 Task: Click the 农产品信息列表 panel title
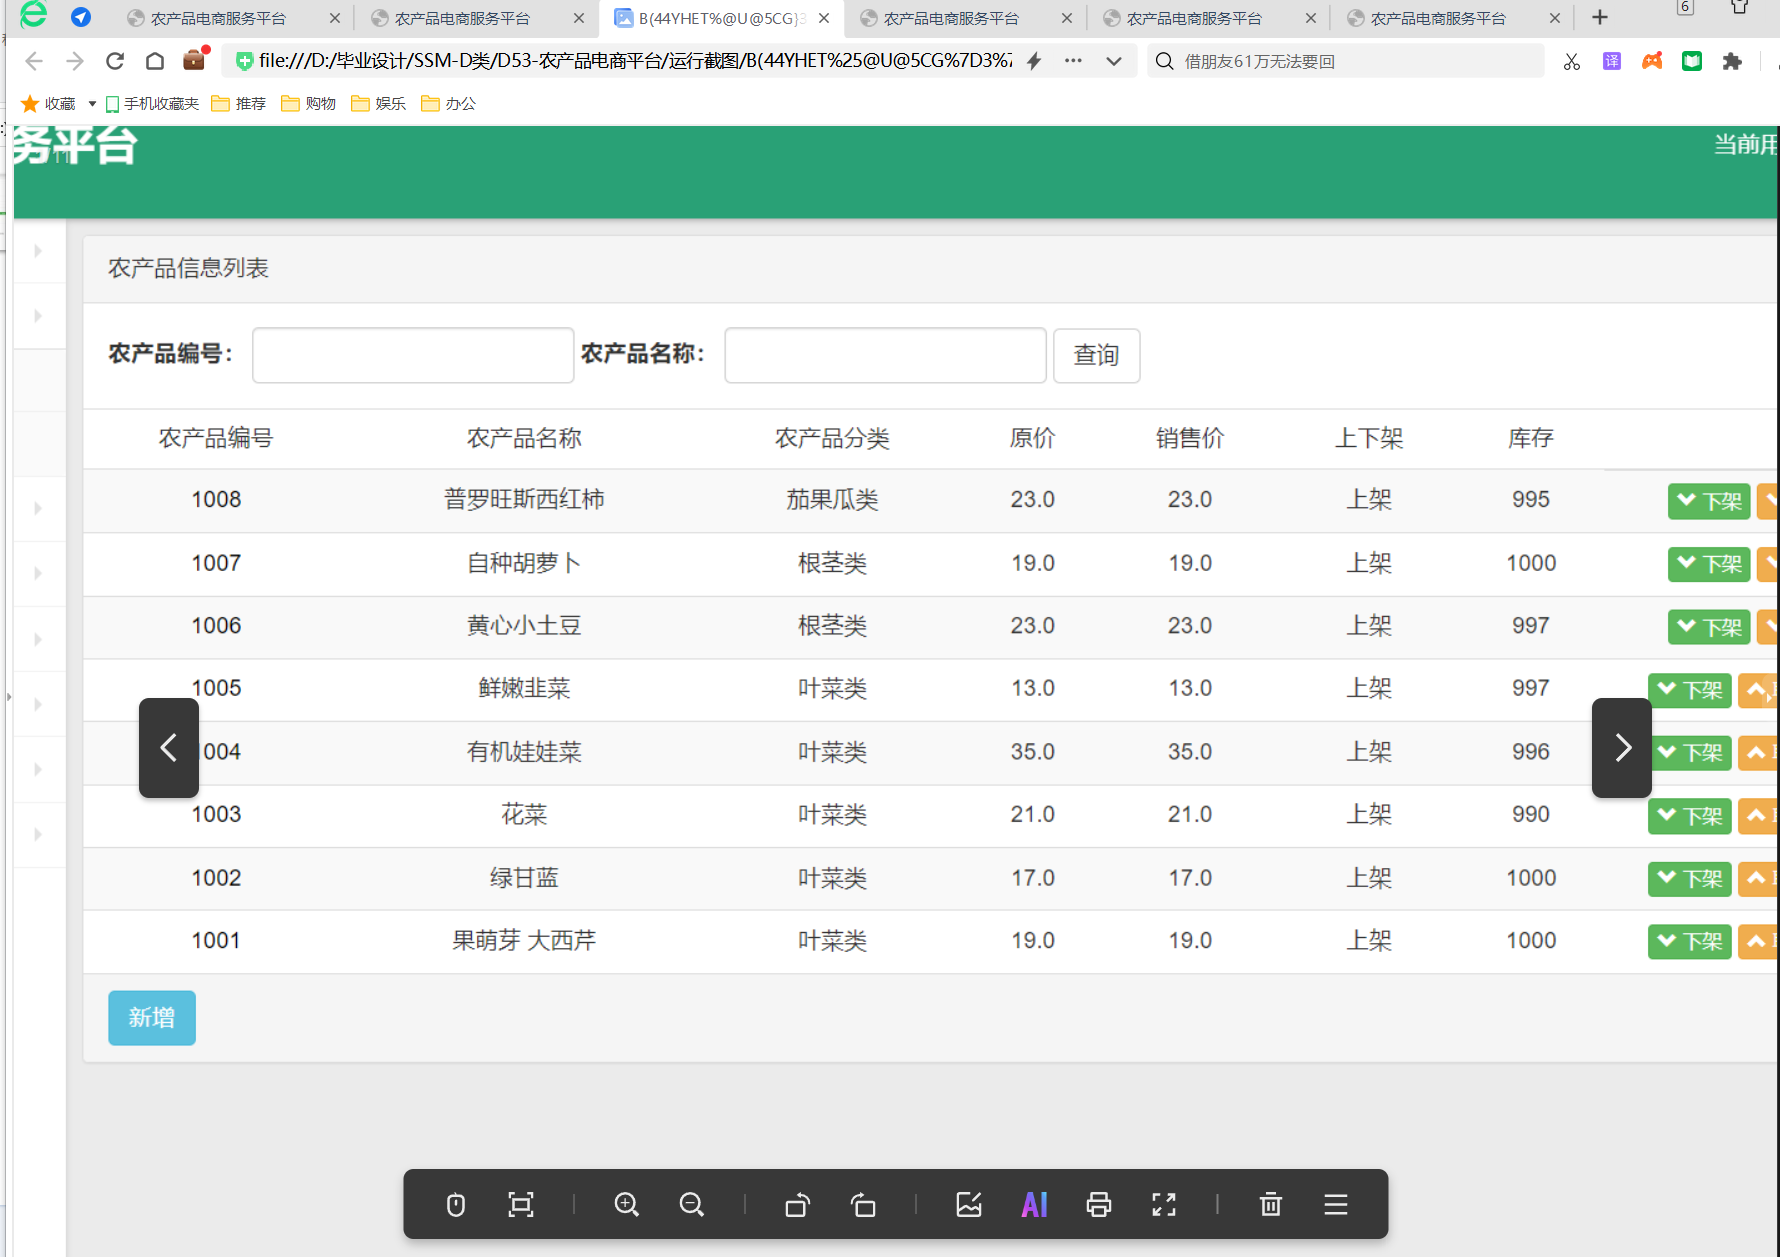[x=188, y=268]
